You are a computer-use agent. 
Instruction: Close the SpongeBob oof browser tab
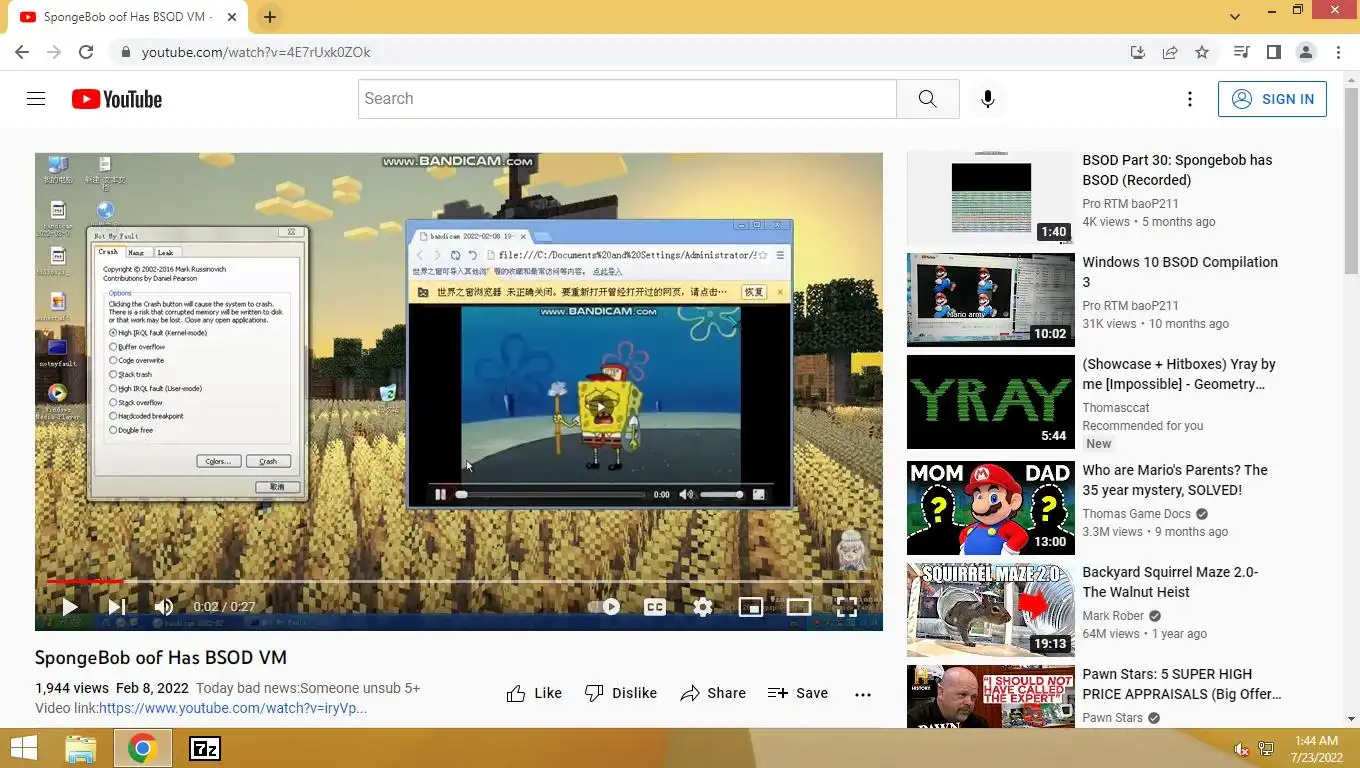click(x=232, y=17)
